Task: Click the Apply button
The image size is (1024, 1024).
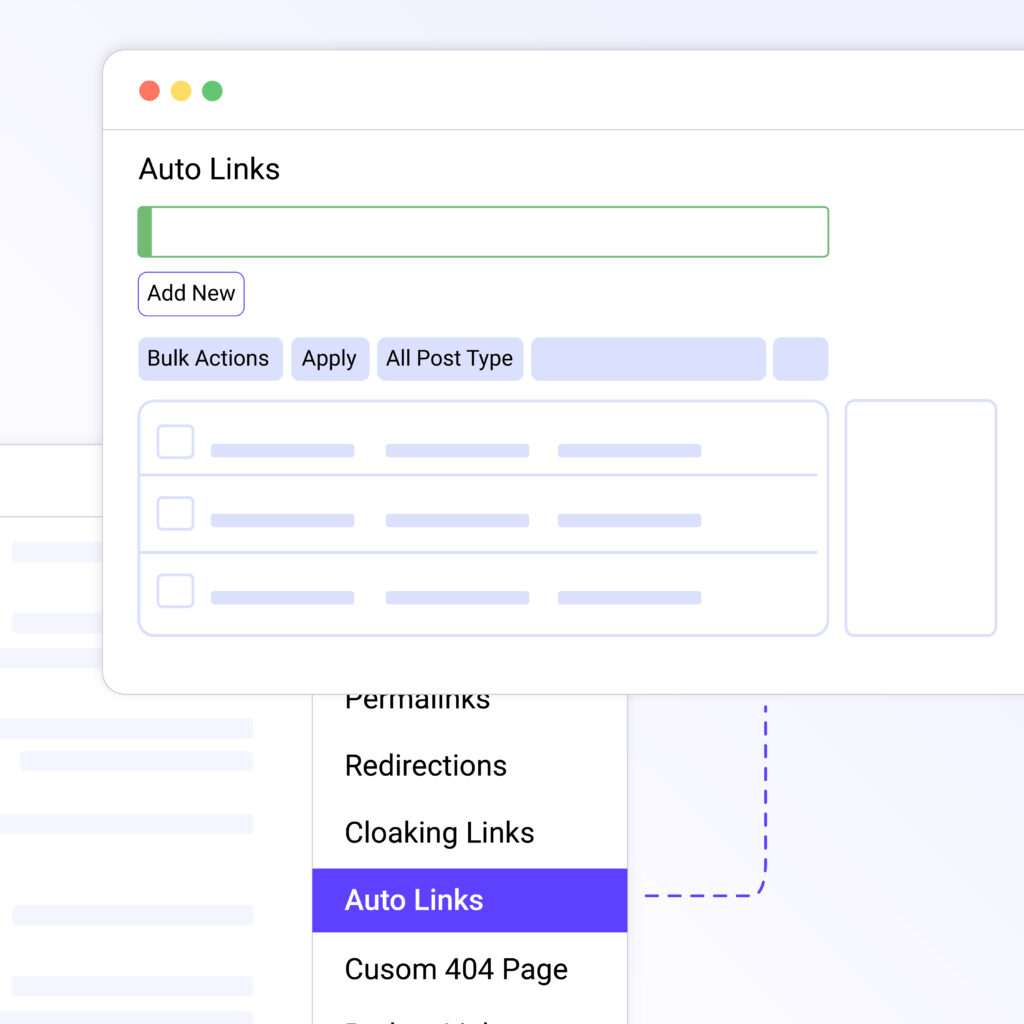Action: tap(330, 359)
